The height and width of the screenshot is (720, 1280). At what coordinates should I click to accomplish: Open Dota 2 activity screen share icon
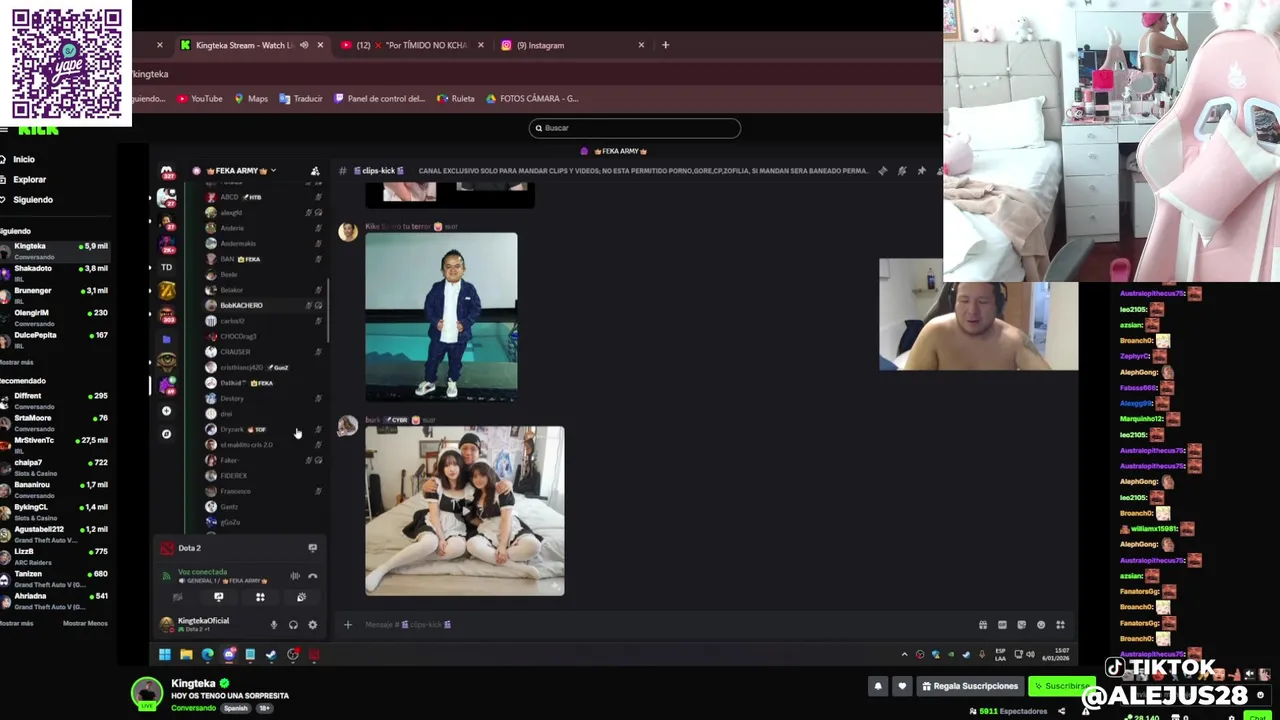pyautogui.click(x=312, y=548)
